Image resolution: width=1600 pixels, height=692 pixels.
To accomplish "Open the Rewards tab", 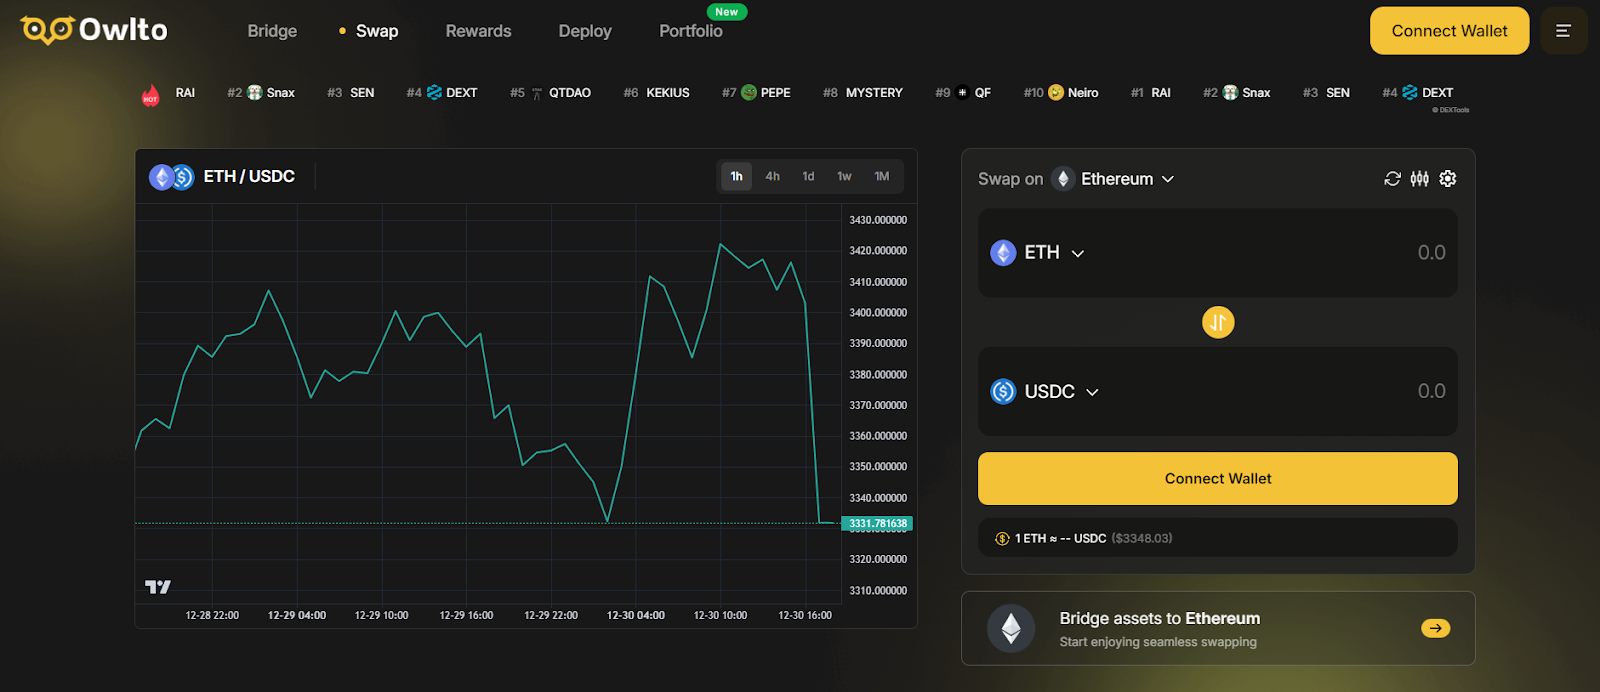I will click(x=478, y=31).
